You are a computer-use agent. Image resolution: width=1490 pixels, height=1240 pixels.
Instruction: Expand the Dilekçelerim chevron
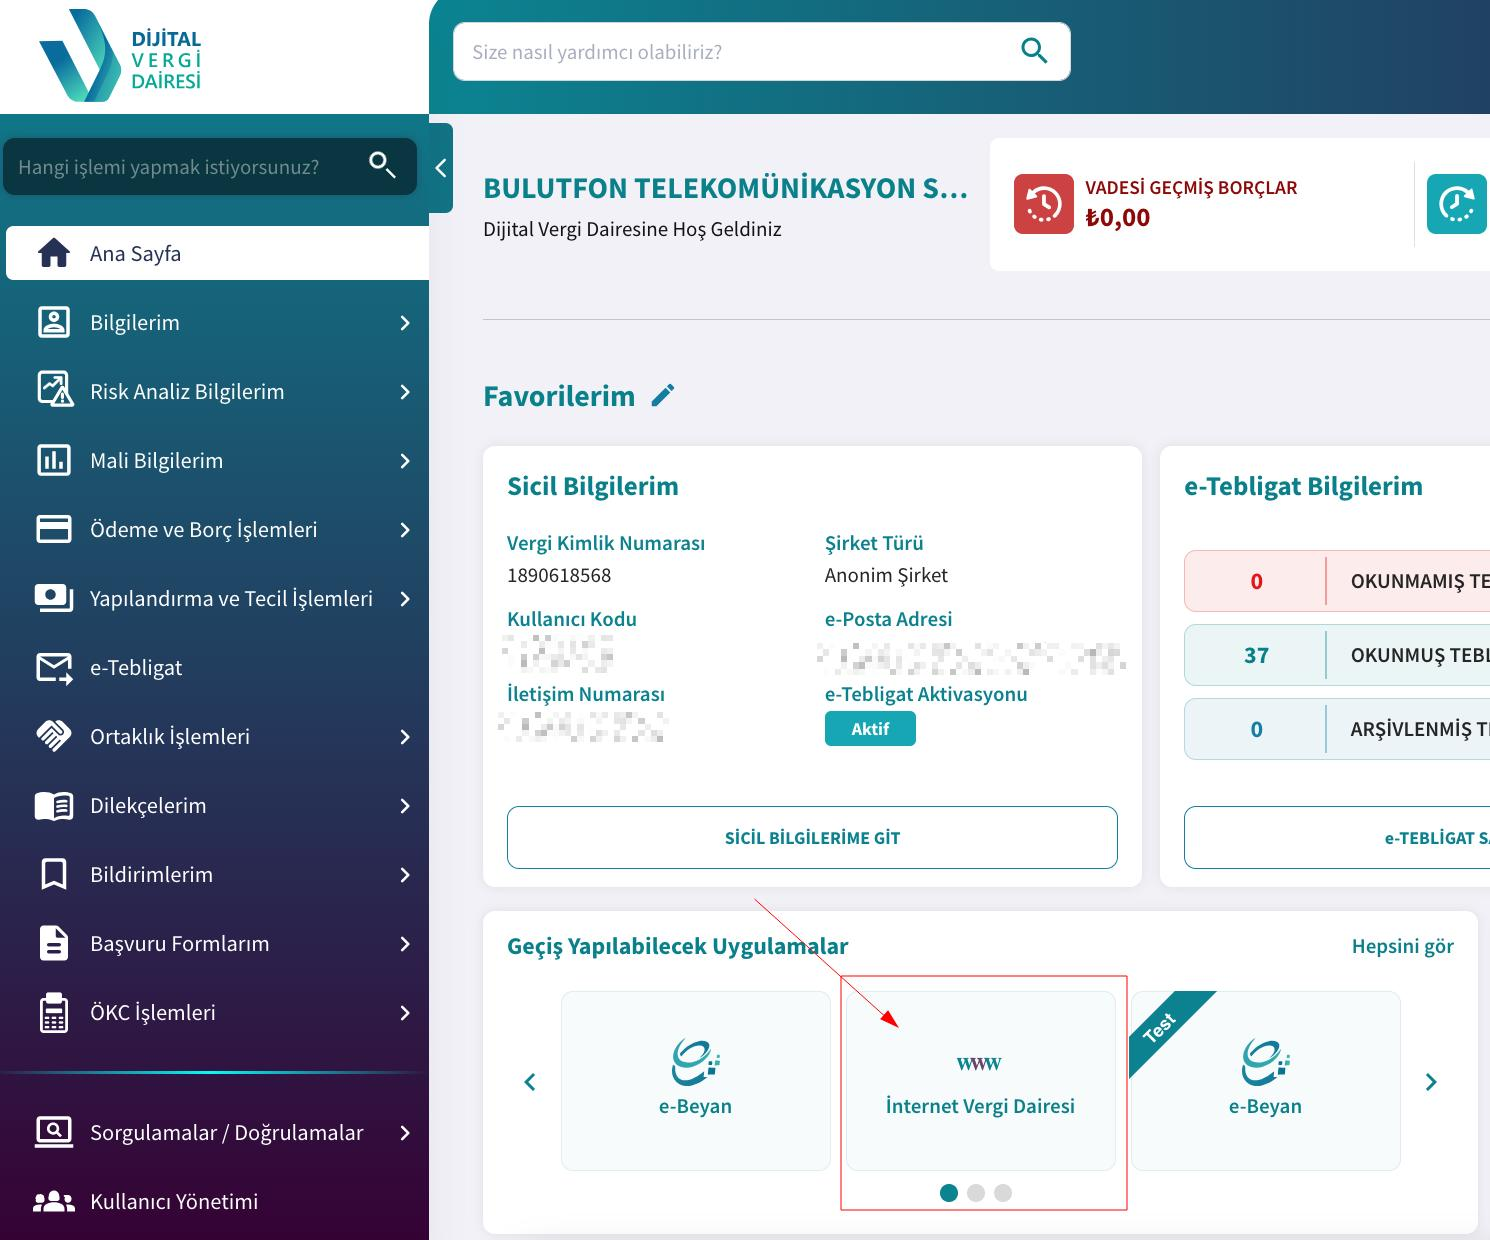tap(405, 806)
